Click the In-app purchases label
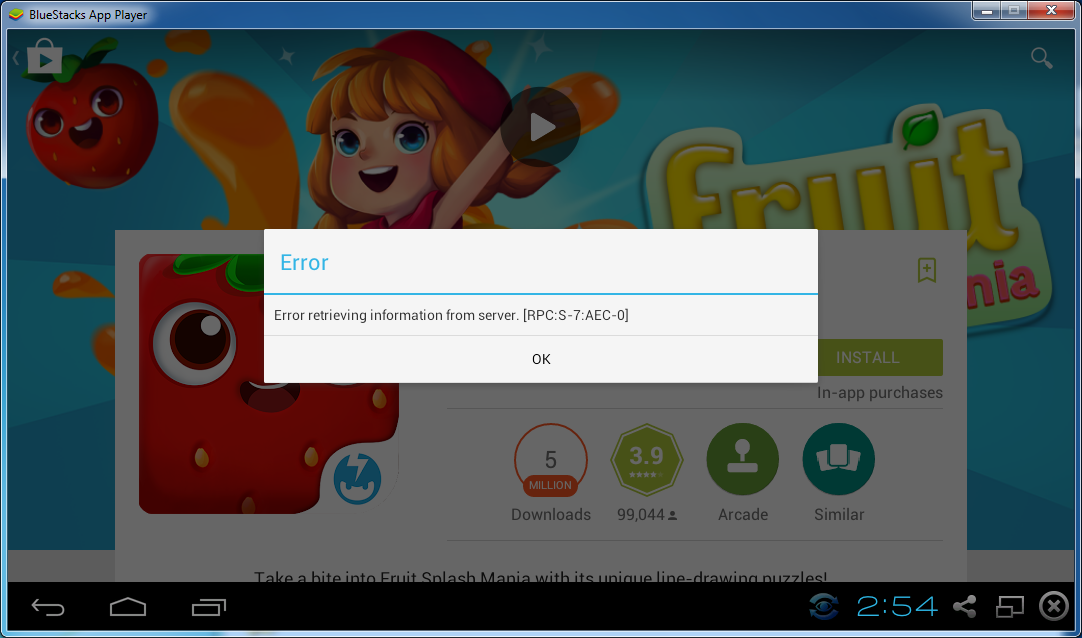Screen dimensions: 1082x638 880,393
